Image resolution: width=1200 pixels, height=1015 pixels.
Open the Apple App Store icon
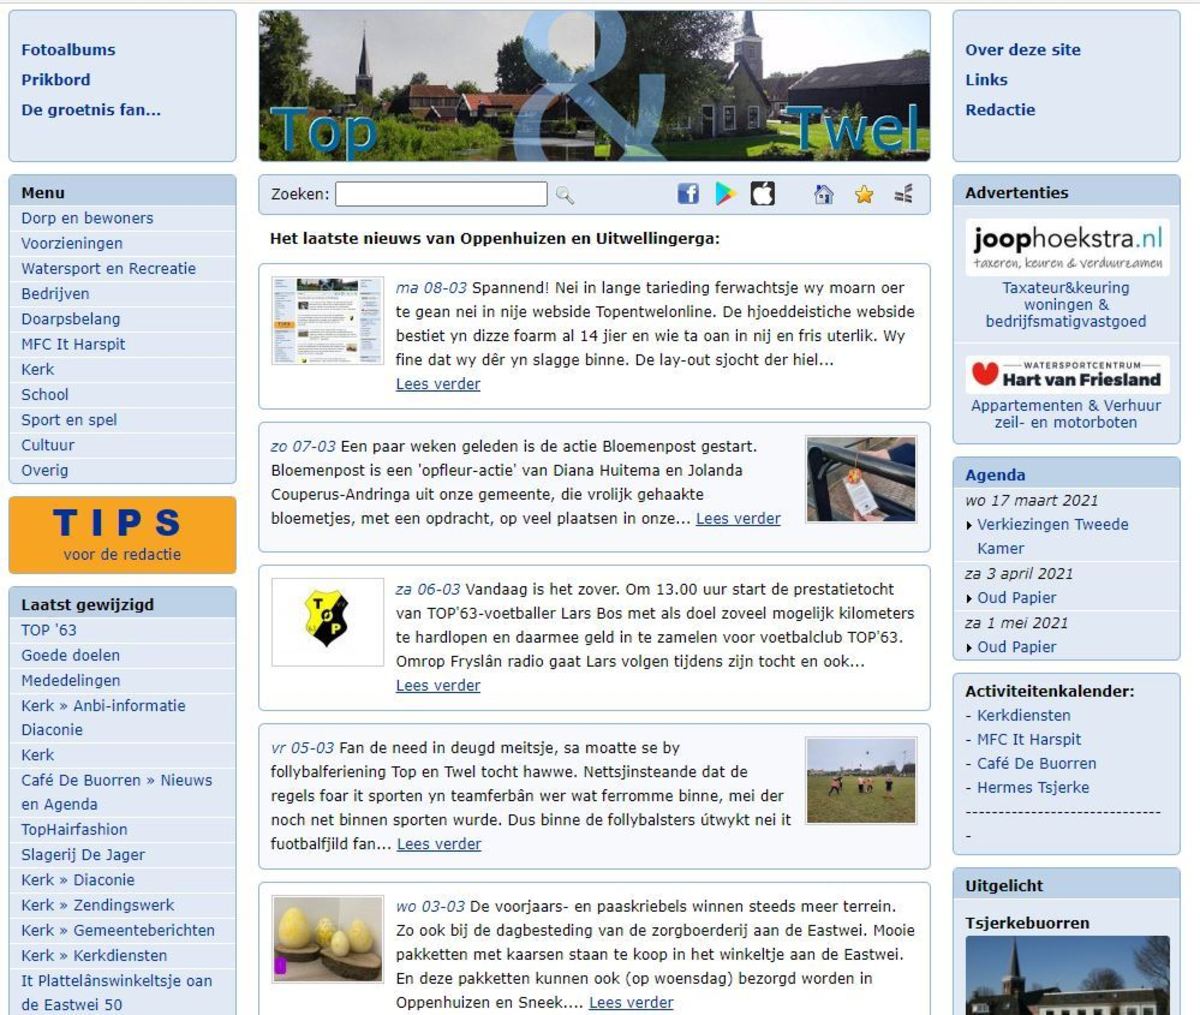click(763, 194)
